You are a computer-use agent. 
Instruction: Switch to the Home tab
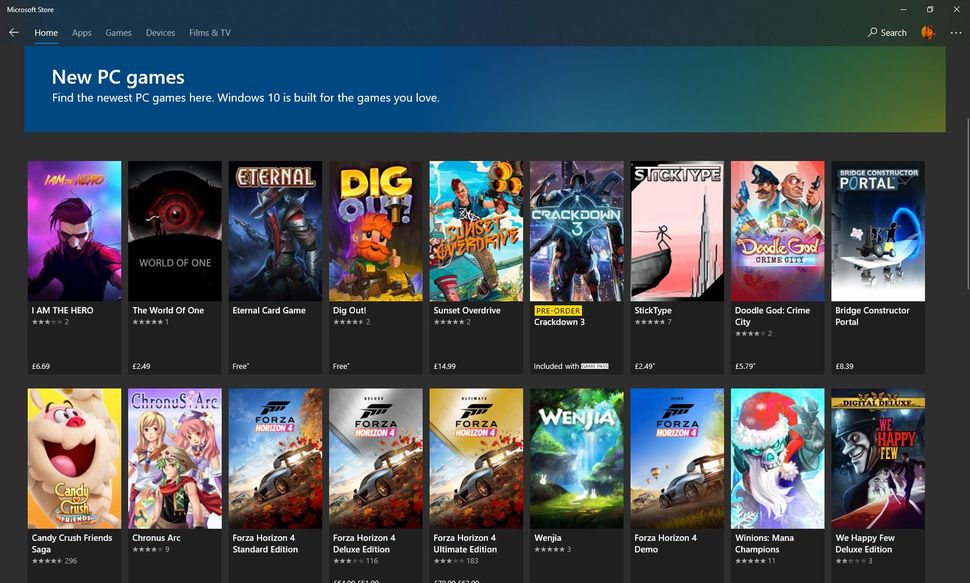(x=46, y=33)
